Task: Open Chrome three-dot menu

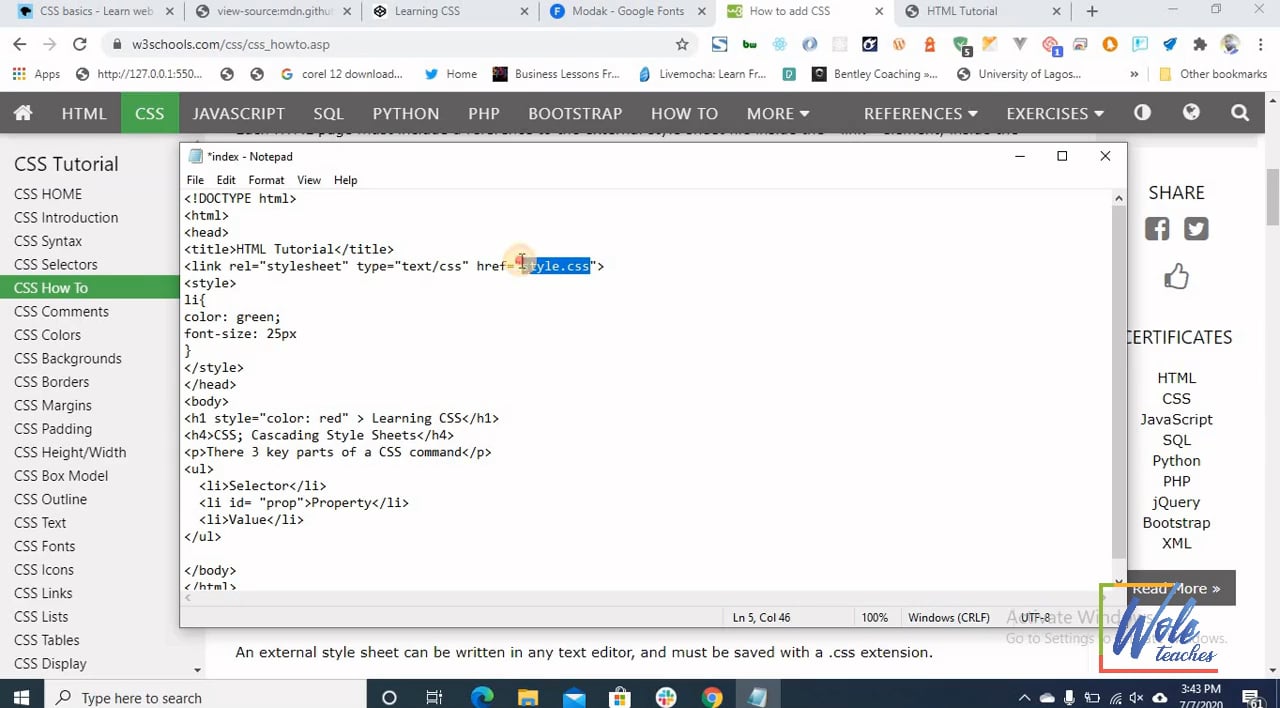Action: (1259, 44)
